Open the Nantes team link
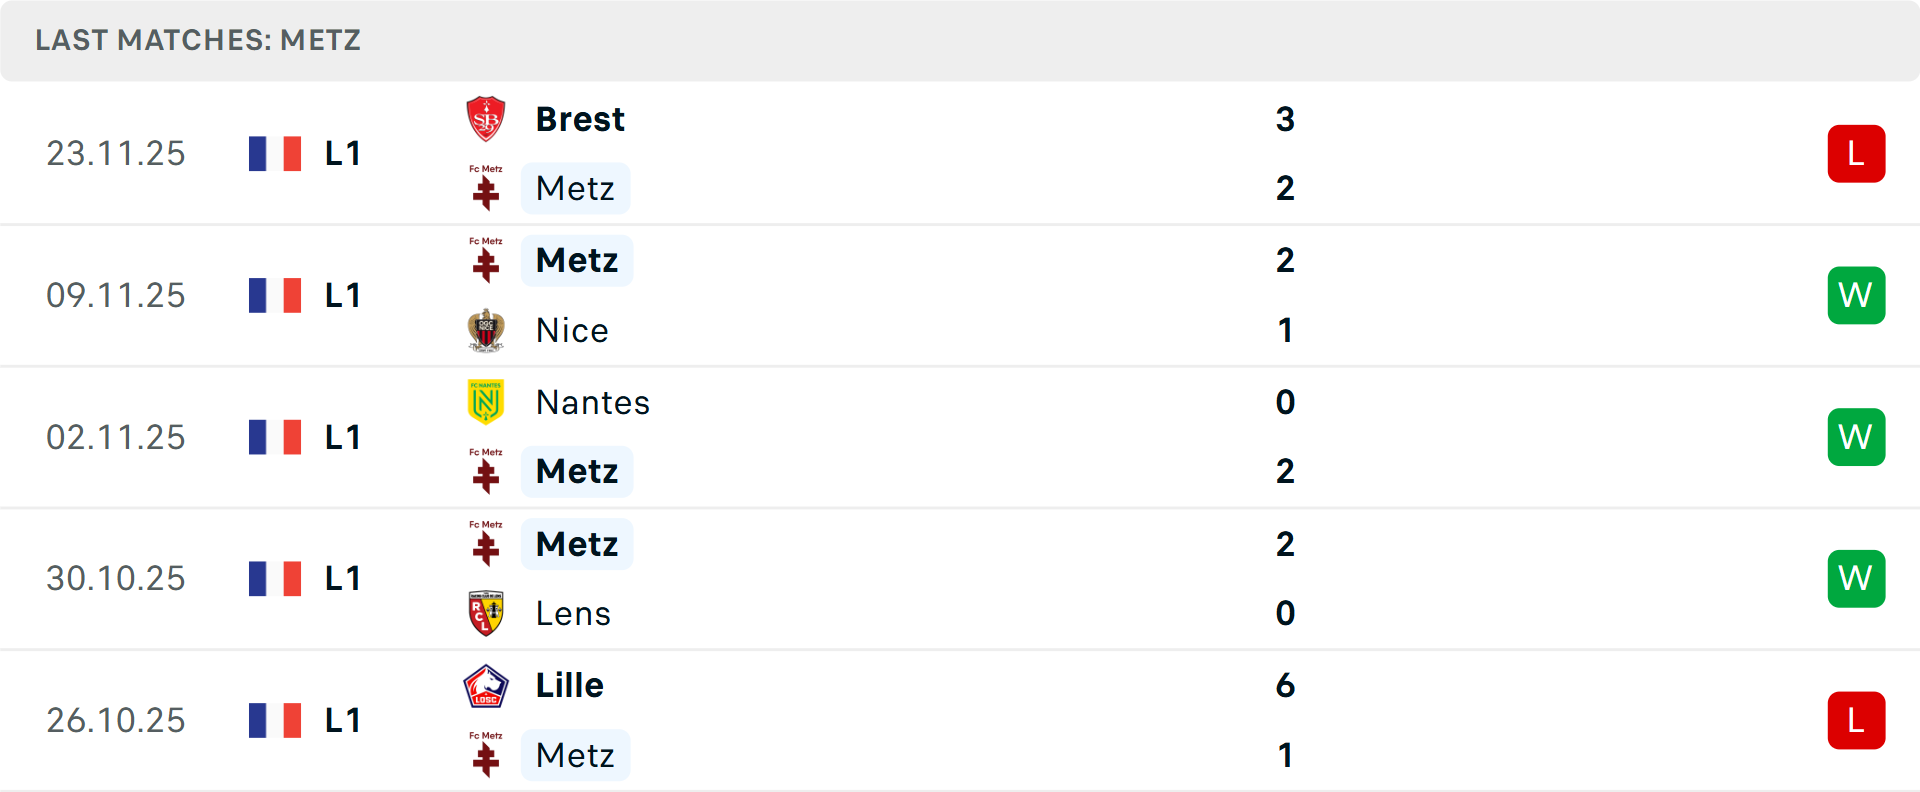Viewport: 1920px width, 792px height. coord(593,402)
